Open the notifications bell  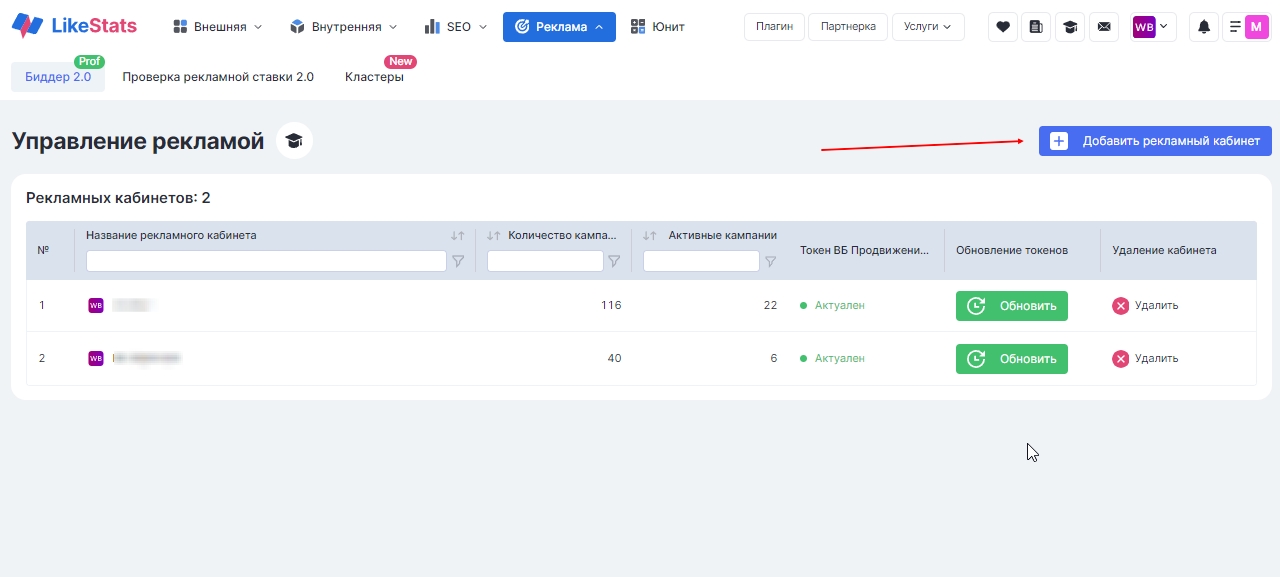point(1203,27)
